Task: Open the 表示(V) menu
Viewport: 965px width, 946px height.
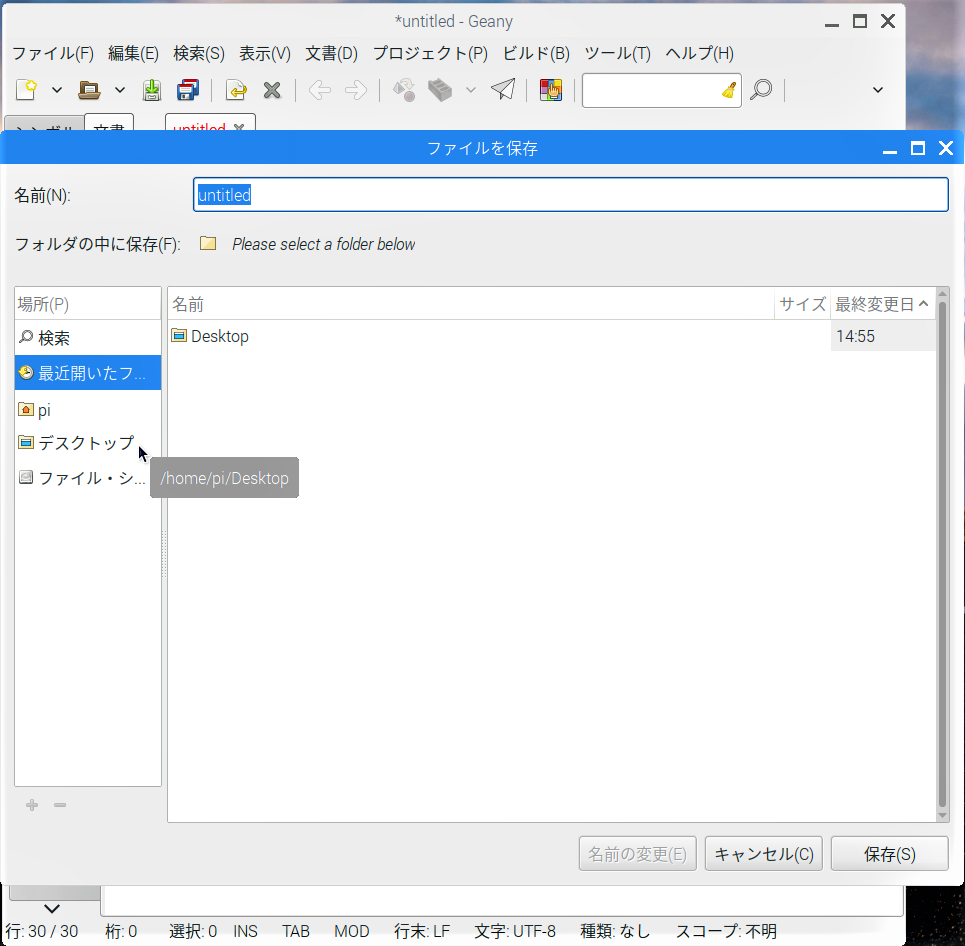Action: [x=265, y=54]
